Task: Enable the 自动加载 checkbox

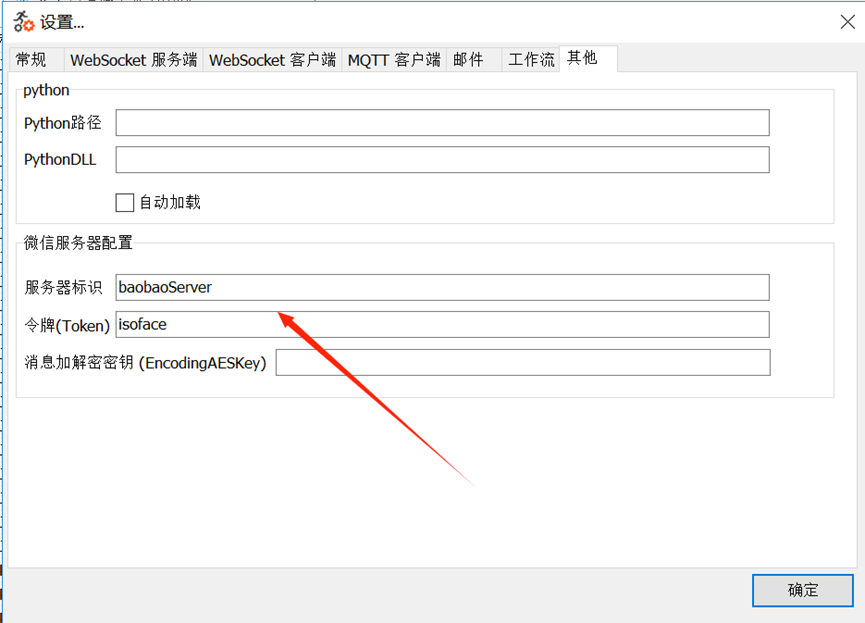Action: tap(125, 203)
